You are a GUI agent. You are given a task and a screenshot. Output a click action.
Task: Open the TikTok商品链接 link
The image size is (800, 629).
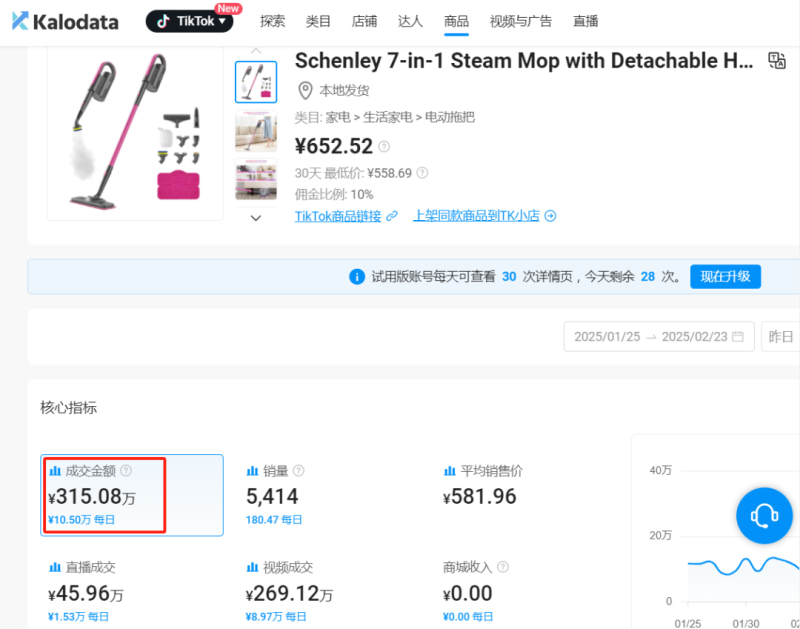coord(338,215)
